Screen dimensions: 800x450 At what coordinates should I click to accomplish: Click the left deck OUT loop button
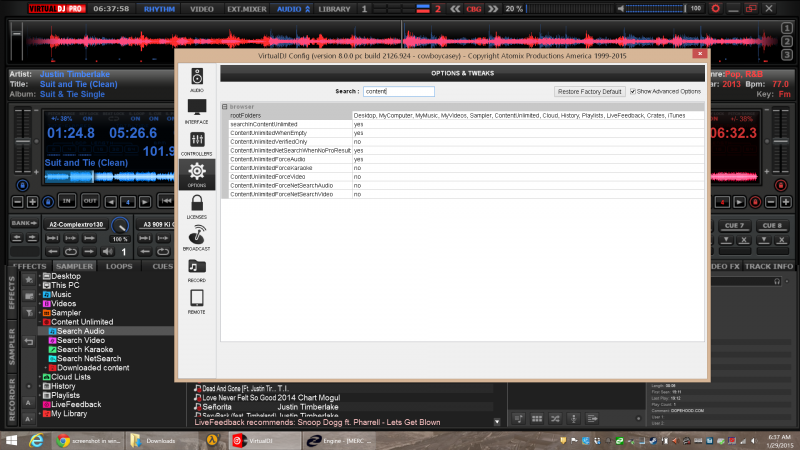[90, 201]
